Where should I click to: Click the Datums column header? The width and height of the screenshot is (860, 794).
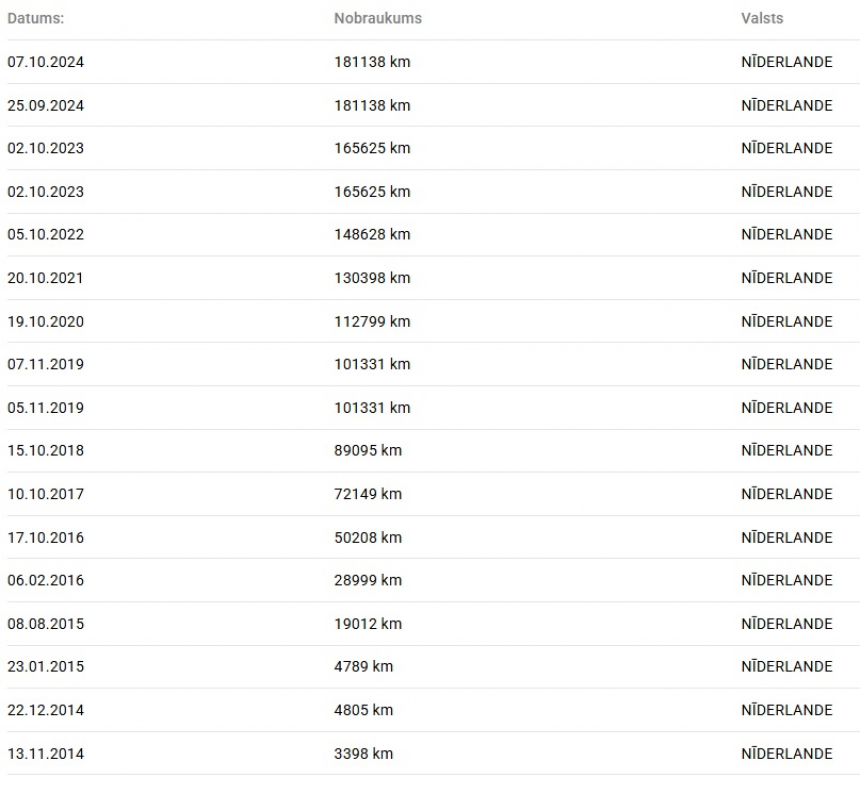pyautogui.click(x=36, y=19)
